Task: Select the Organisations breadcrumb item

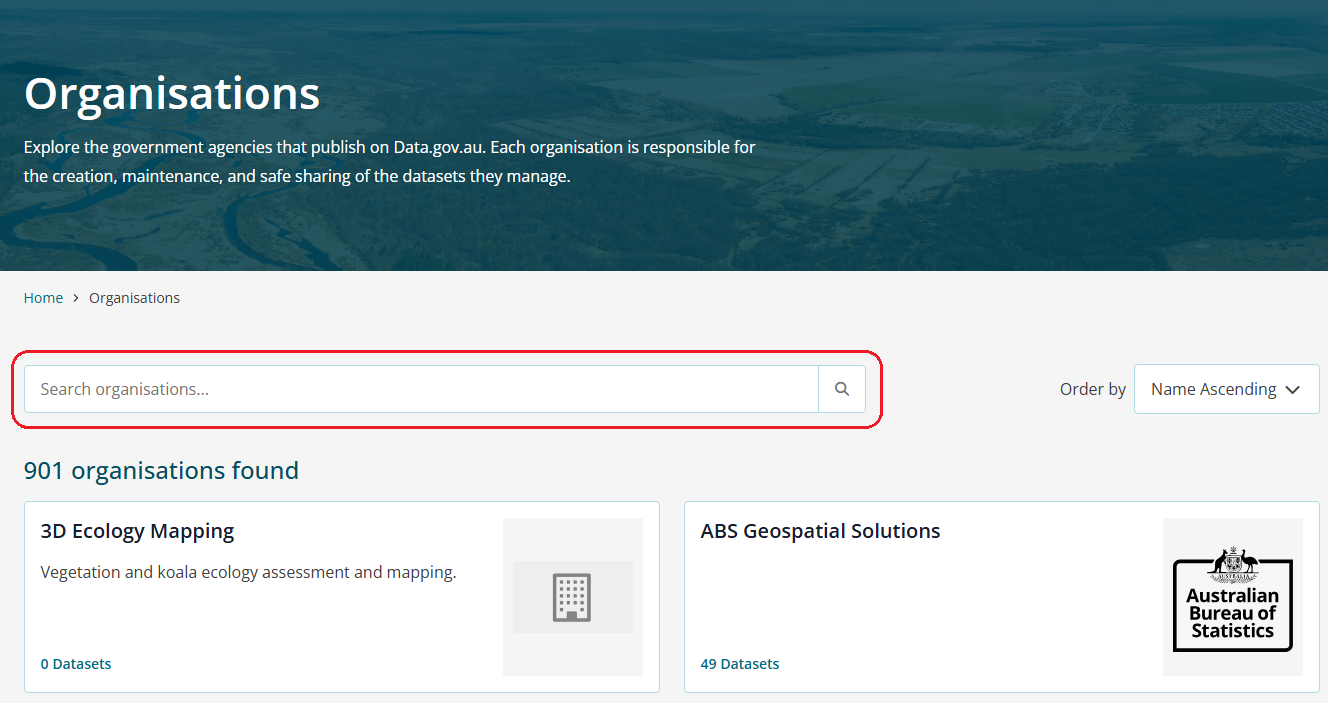Action: click(134, 298)
